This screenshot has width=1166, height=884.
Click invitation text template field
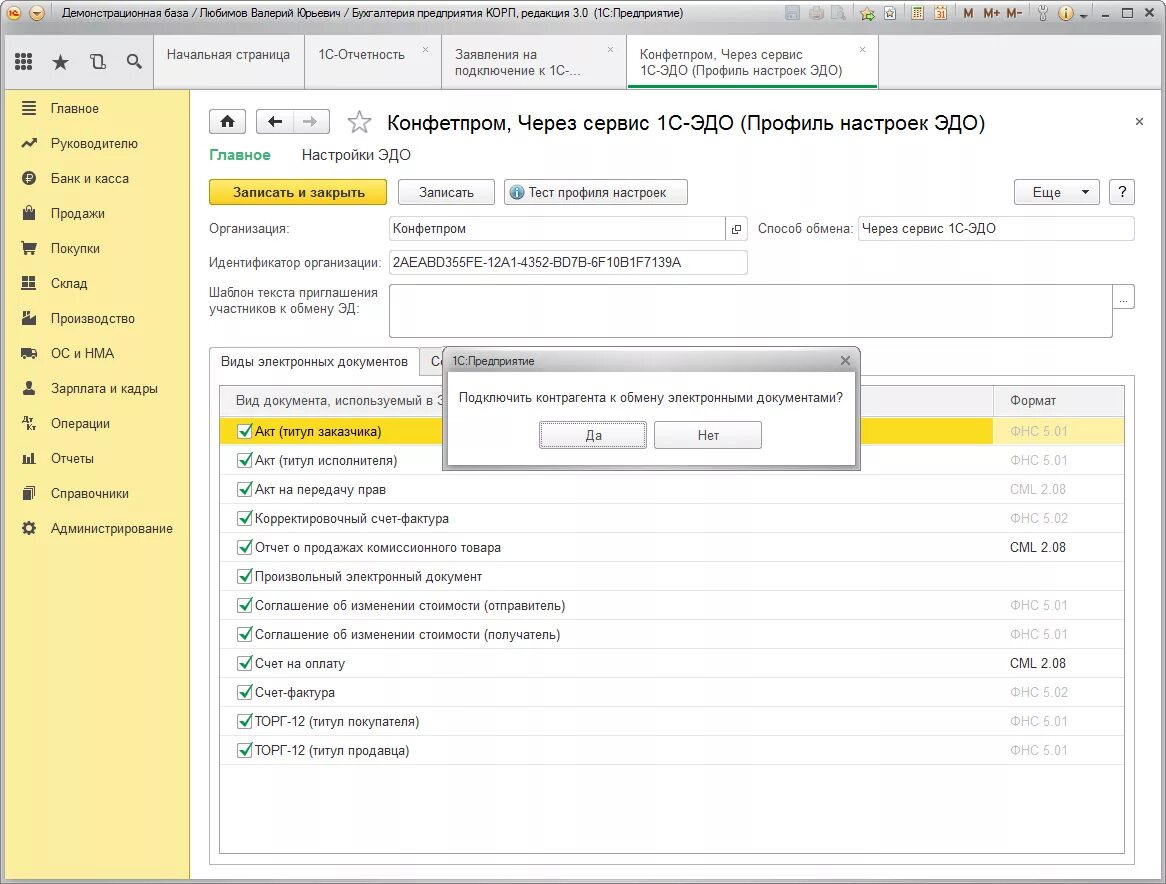point(750,311)
